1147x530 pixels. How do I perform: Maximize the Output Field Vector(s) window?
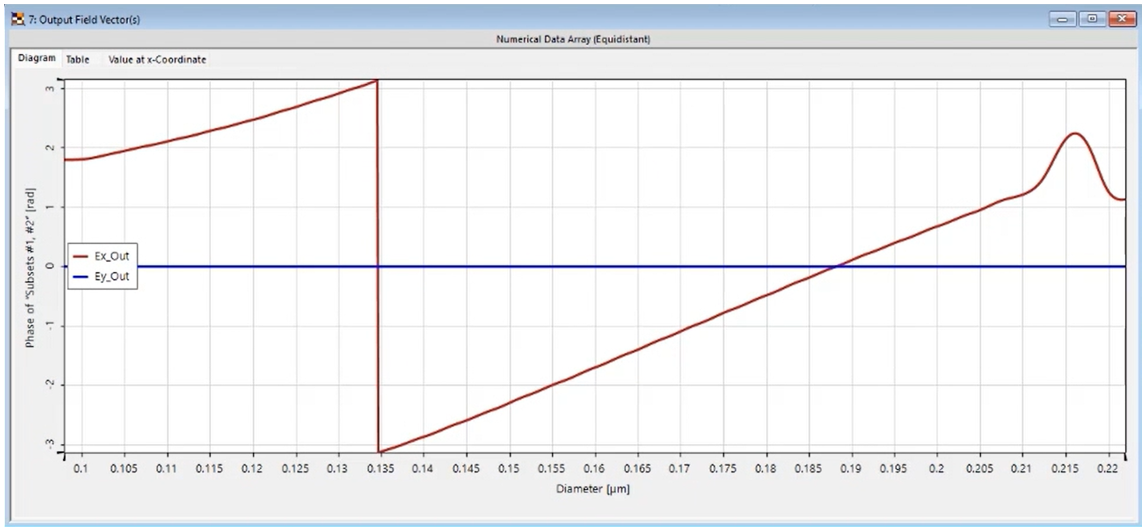(1092, 18)
